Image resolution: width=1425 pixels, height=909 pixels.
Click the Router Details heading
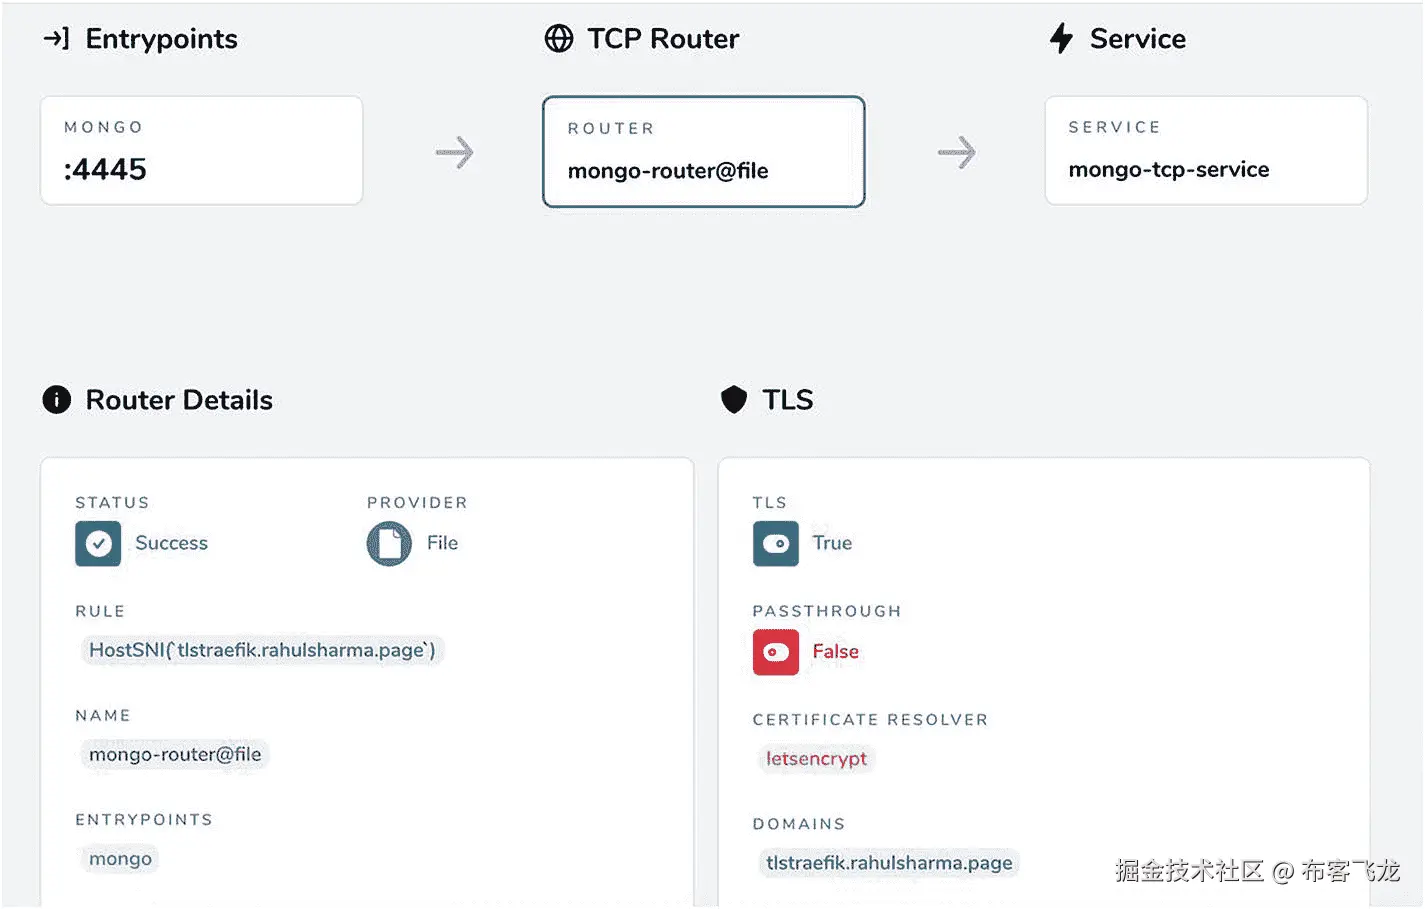pos(179,400)
